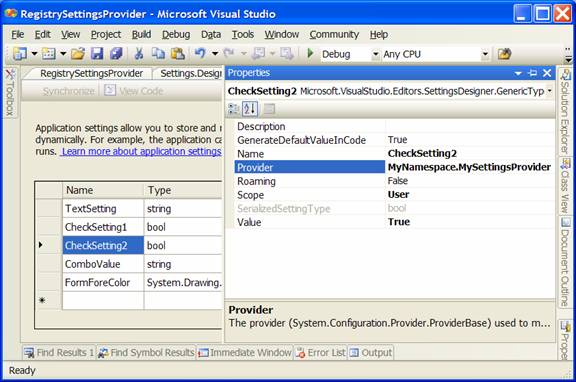The image size is (576, 382).
Task: Click the Open File folder icon
Action: (x=78, y=54)
